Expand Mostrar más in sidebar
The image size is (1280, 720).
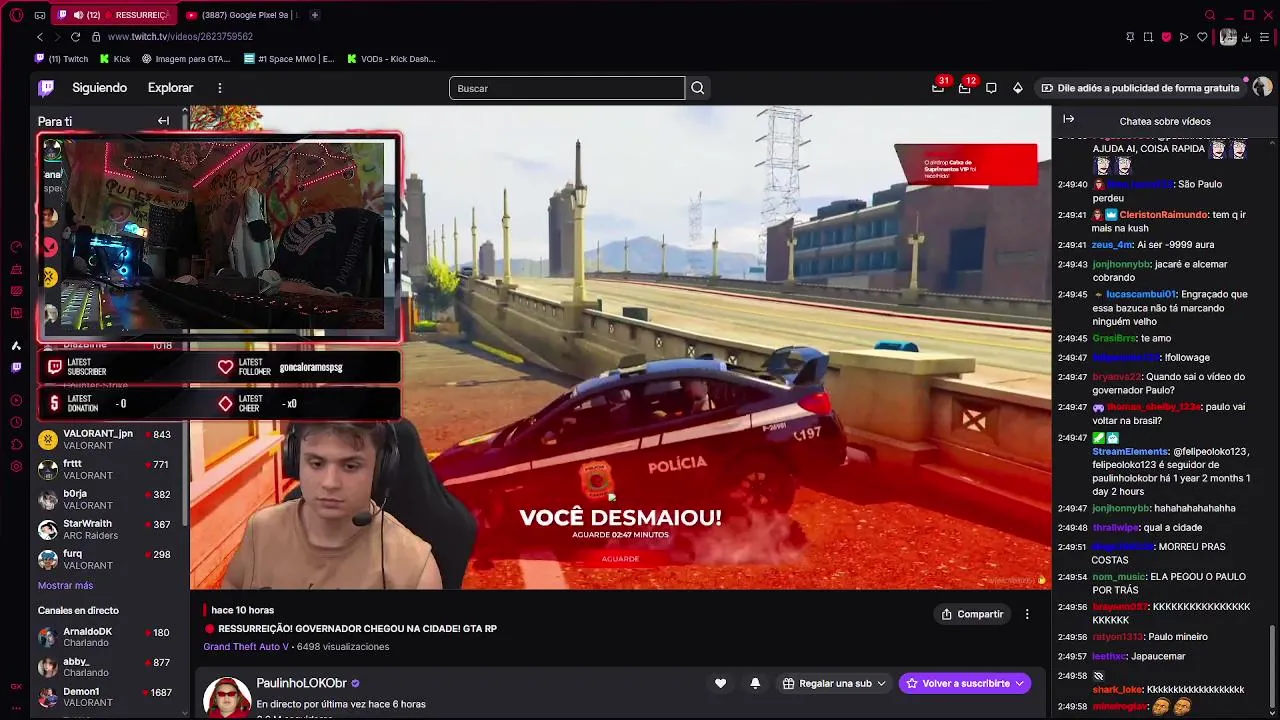click(x=65, y=585)
